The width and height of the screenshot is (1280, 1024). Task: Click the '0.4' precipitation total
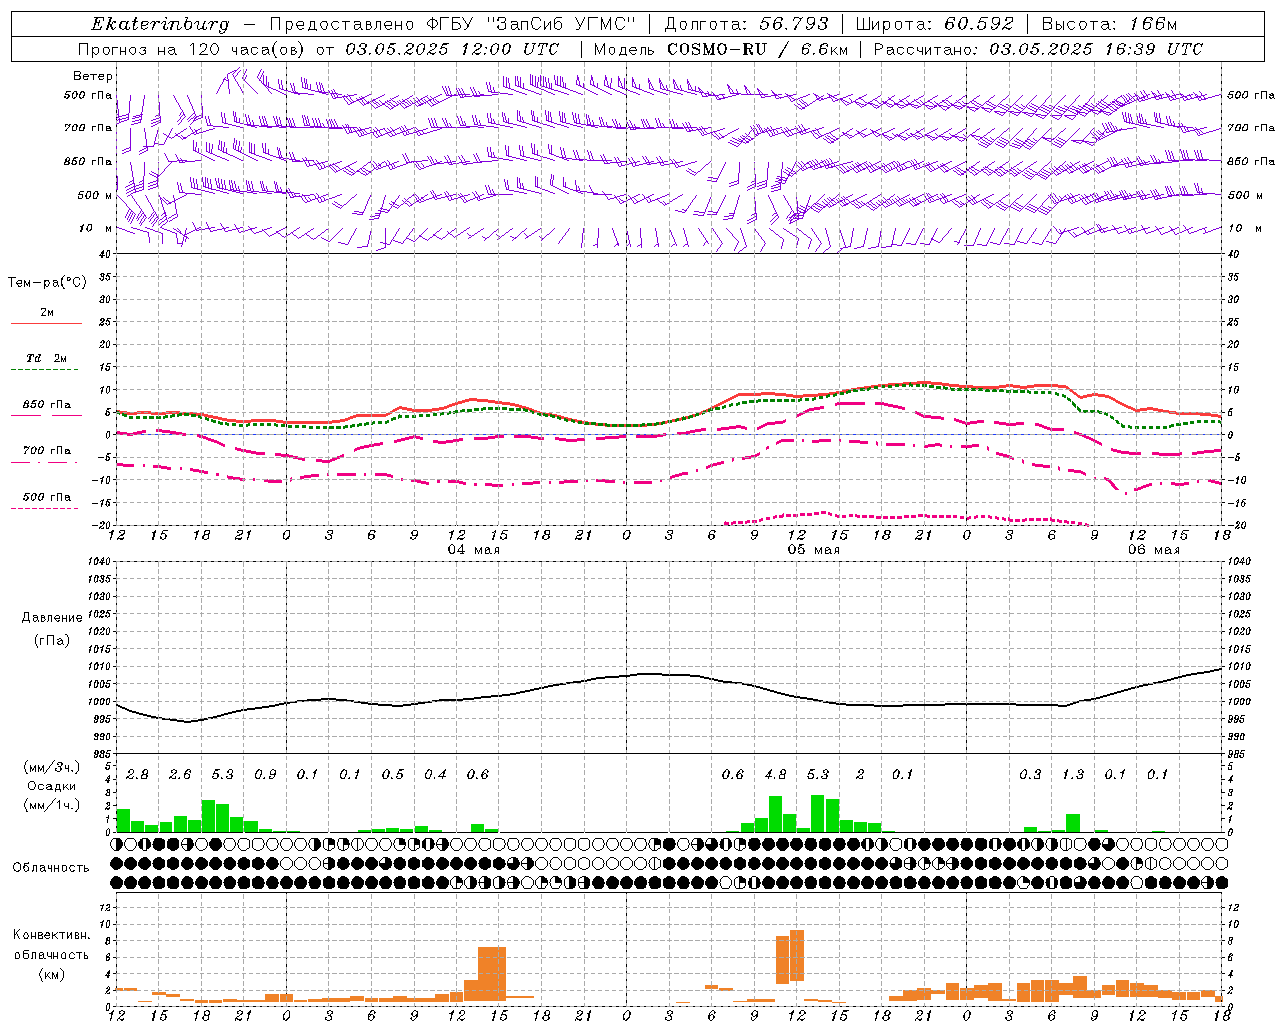(435, 775)
